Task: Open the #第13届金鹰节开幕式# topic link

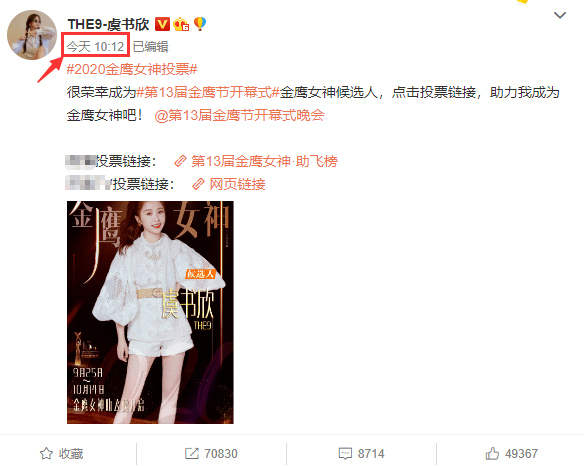Action: [208, 92]
